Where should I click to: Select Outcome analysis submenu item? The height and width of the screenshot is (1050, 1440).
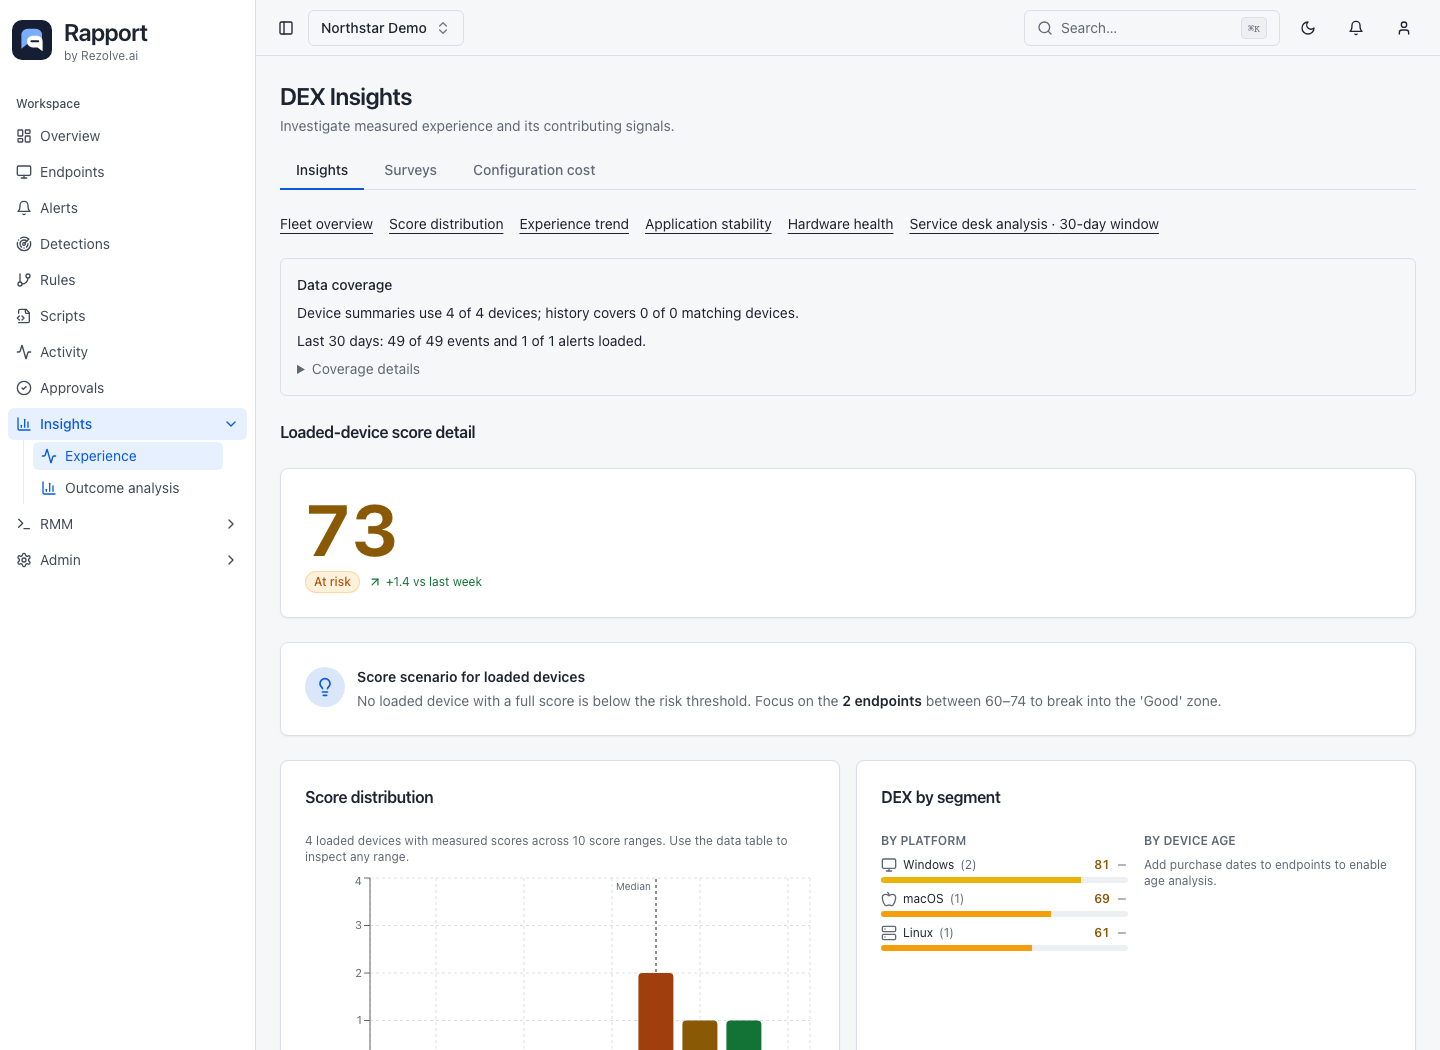tap(128, 488)
